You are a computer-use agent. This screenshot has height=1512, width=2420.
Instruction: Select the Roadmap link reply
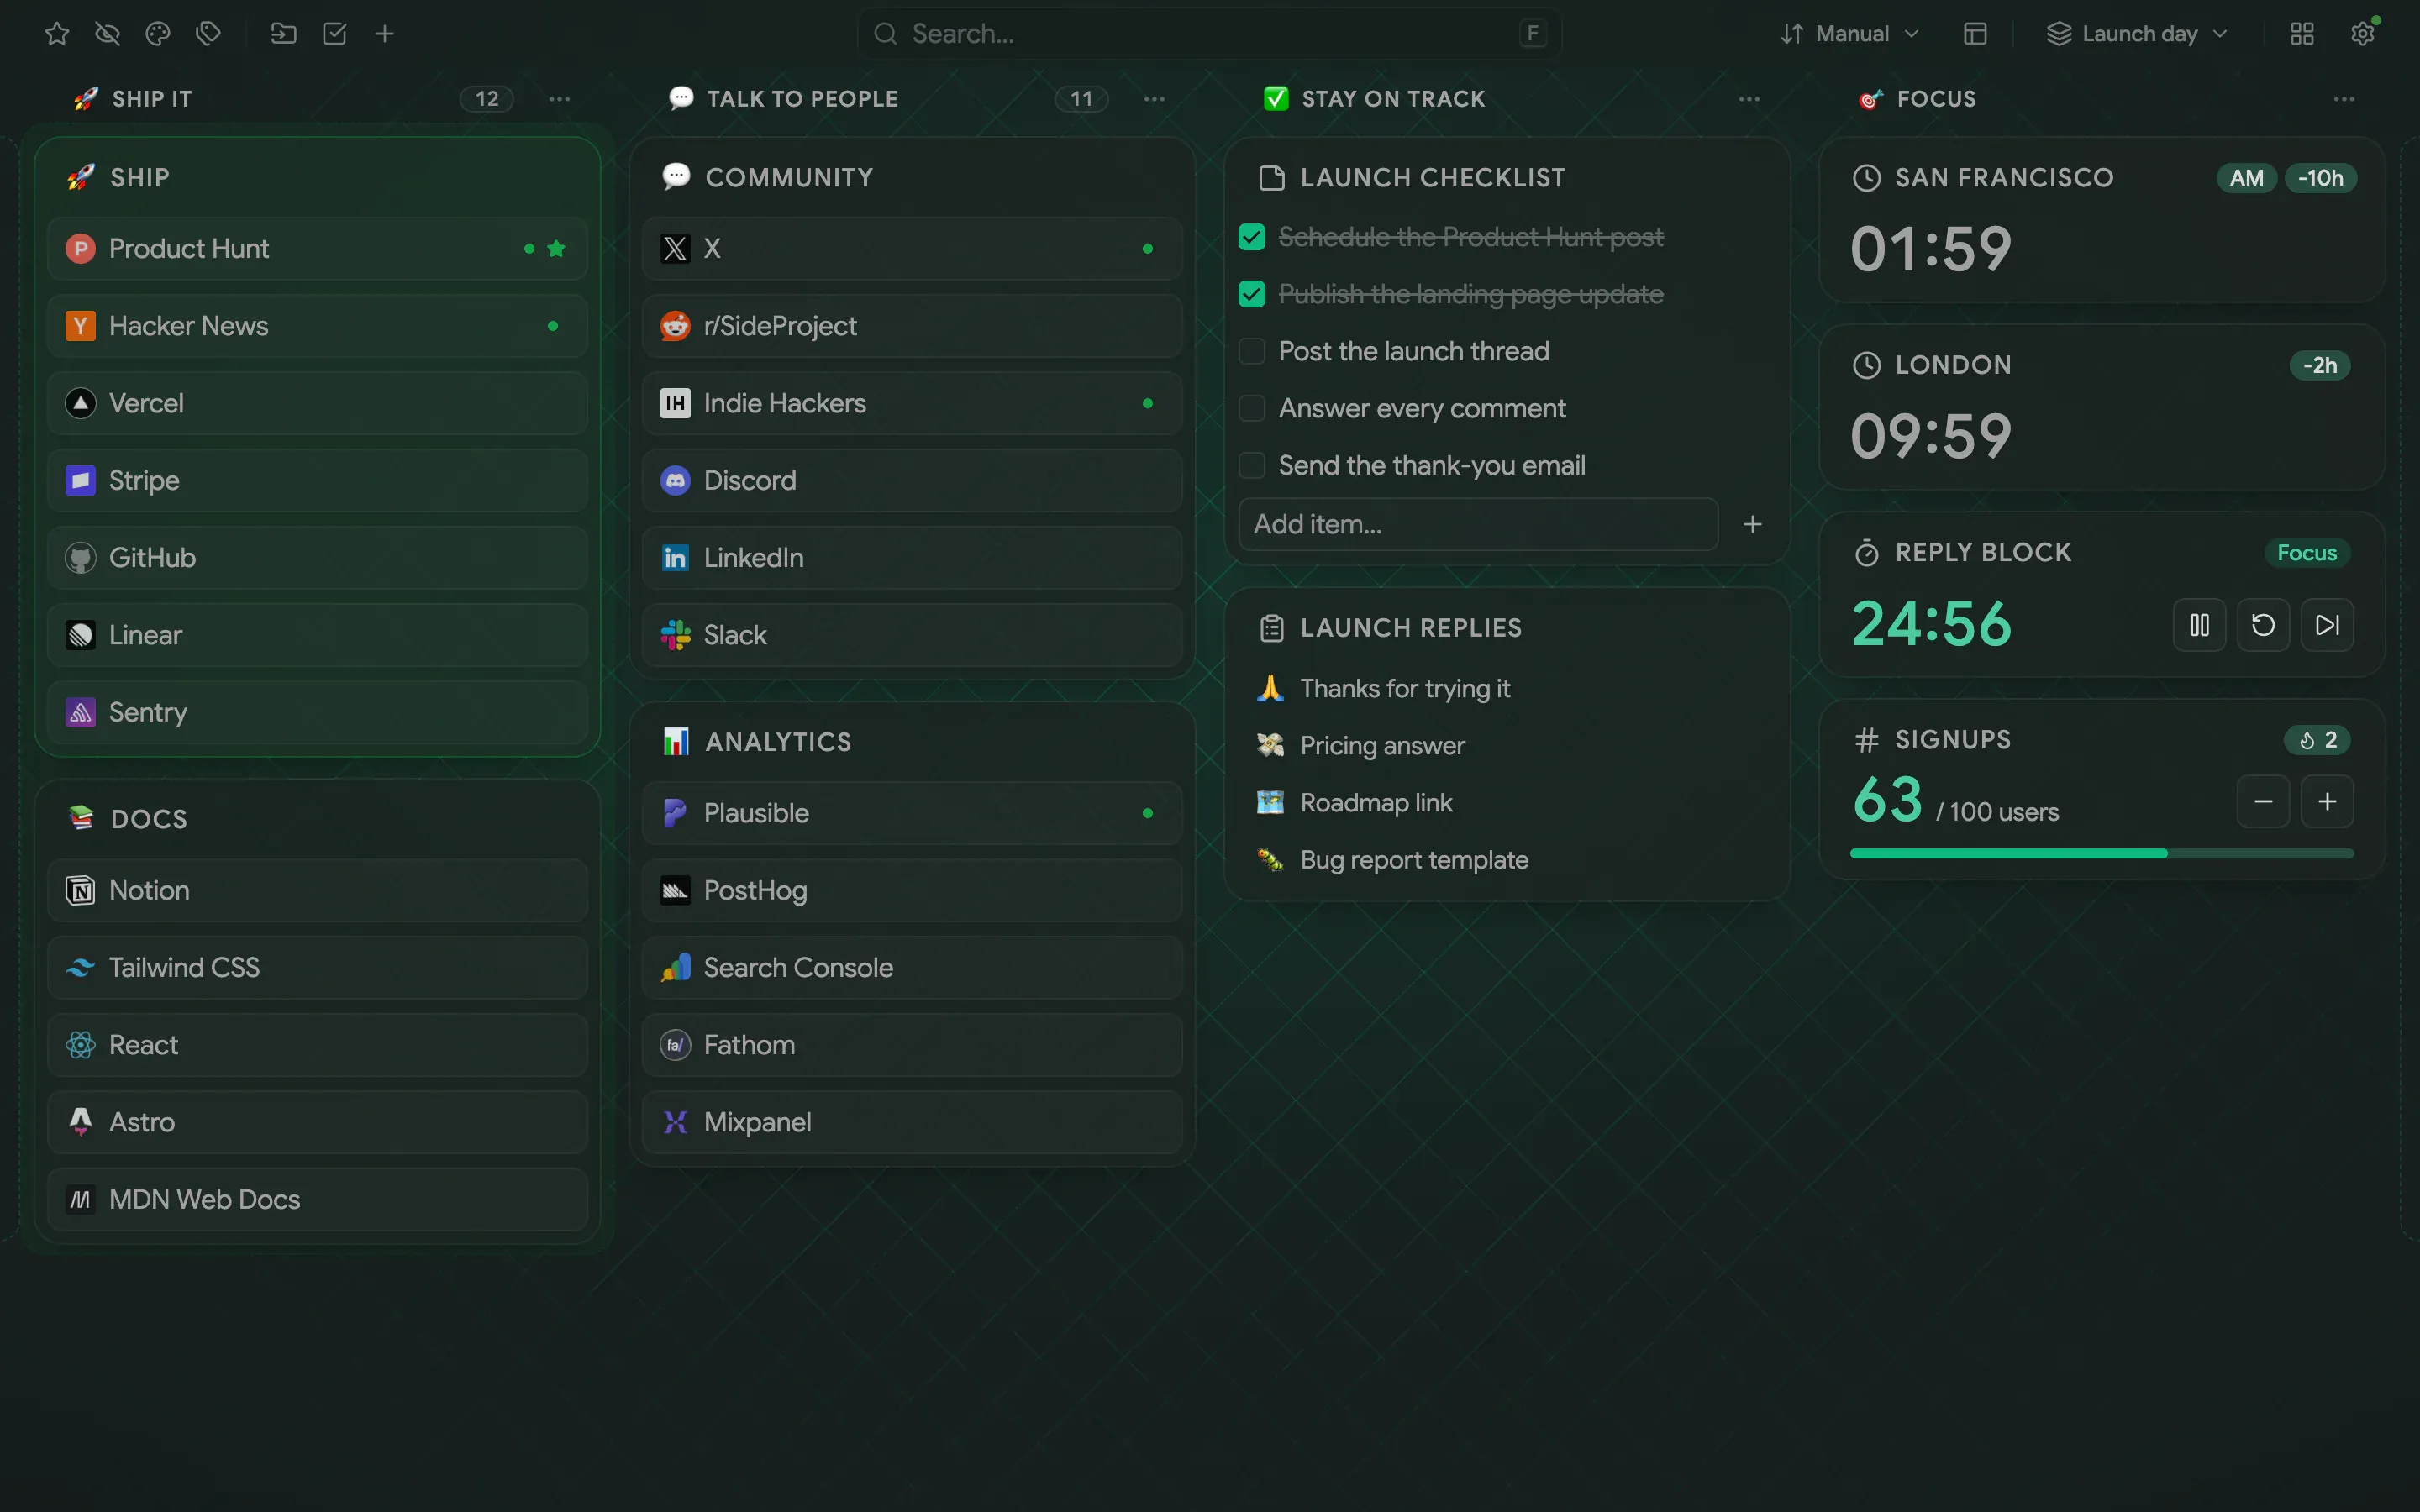pyautogui.click(x=1506, y=802)
